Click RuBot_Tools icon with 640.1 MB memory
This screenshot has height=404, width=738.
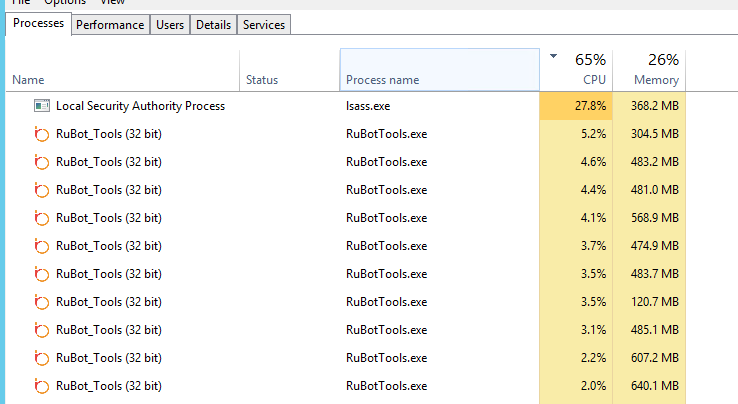click(42, 386)
